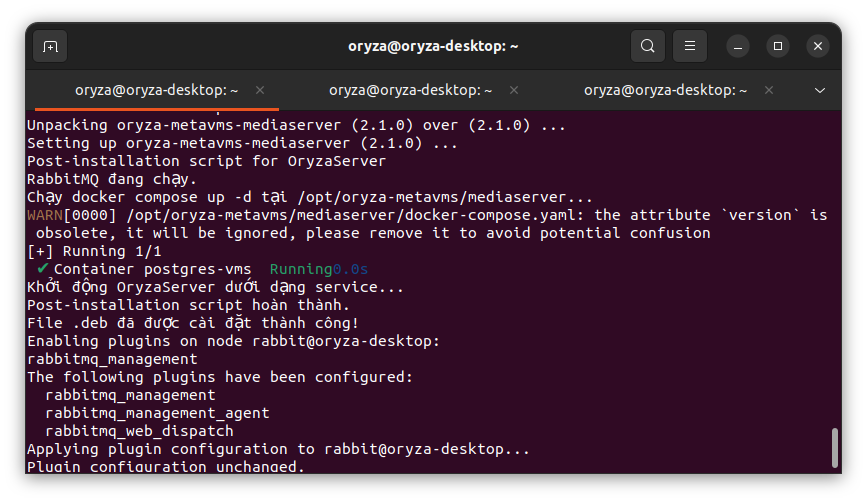Viewport: 867px width, 502px height.
Task: Close the first terminal tab
Action: click(260, 90)
